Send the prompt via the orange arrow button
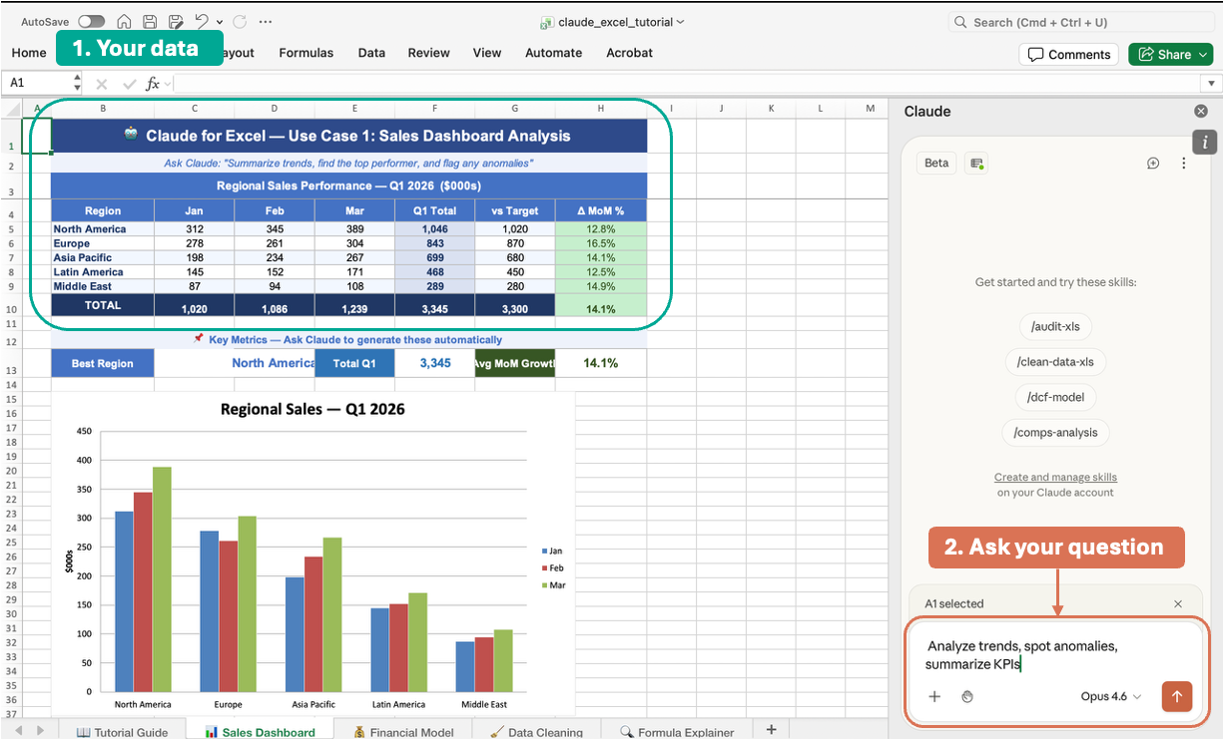This screenshot has height=740, width=1224. 1177,696
